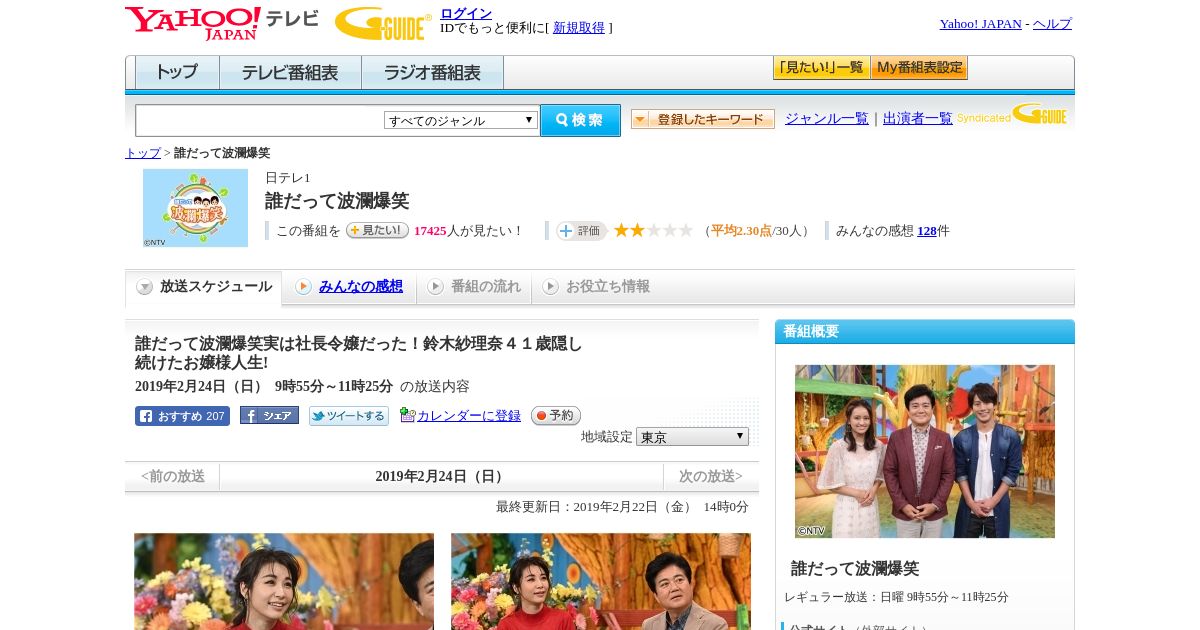The width and height of the screenshot is (1200, 630).
Task: Select the 放送スケジュール tab
Action: click(x=204, y=287)
